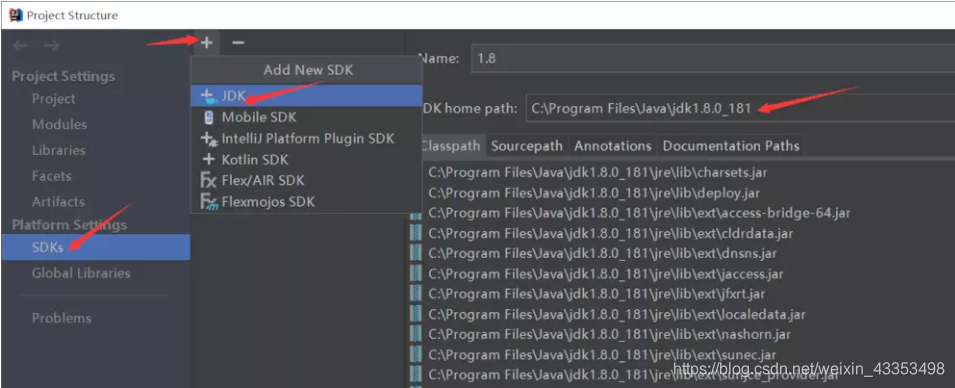Switch to the Annotations tab
The width and height of the screenshot is (955, 388).
tap(613, 146)
